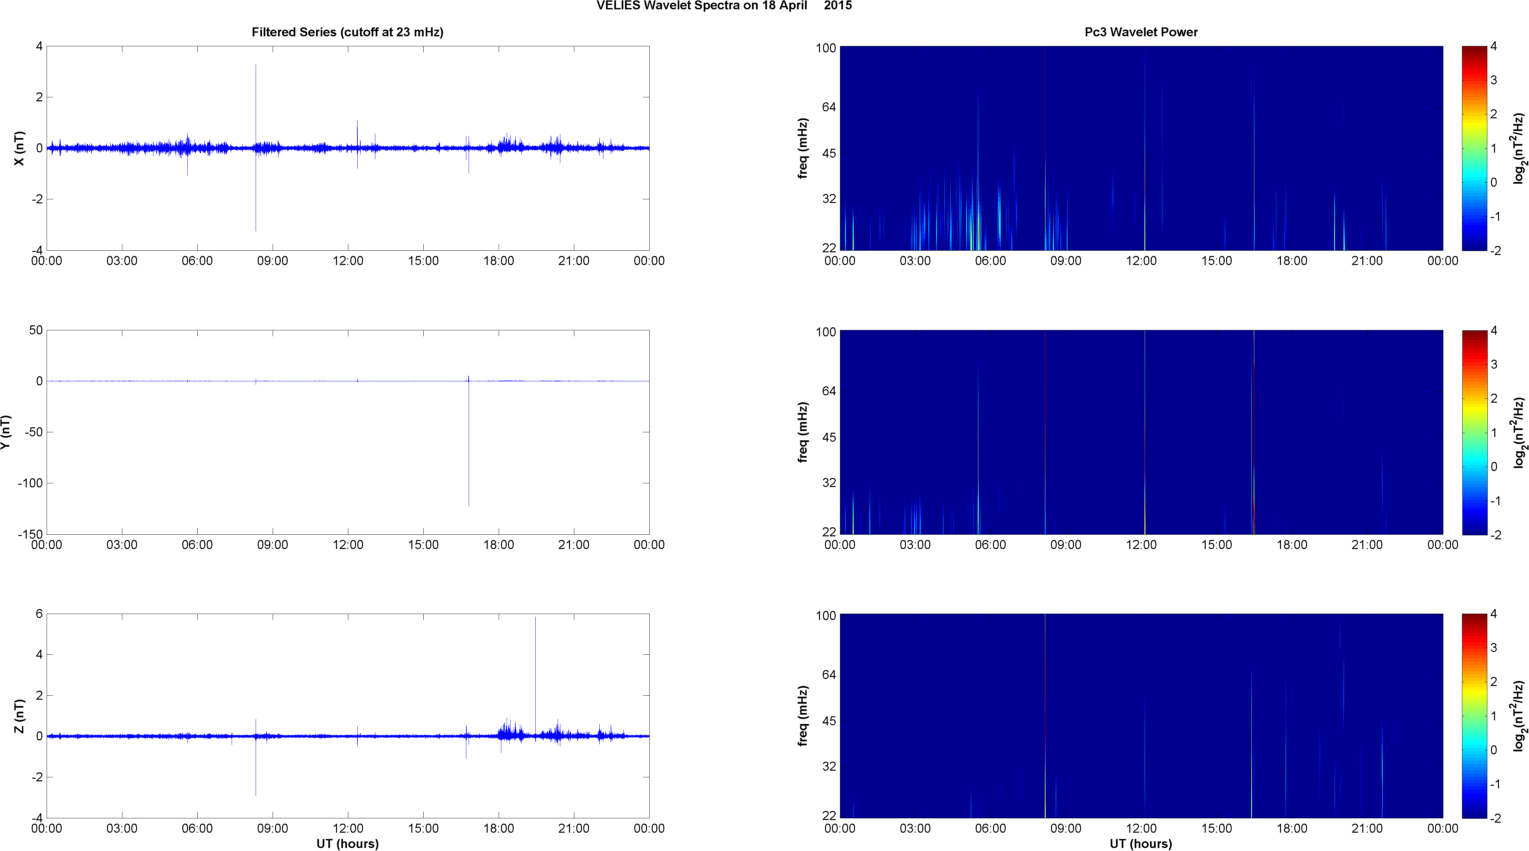Screen dimensions: 1529x851
Task: Click the 32 frequency tick of bottom wavelet plot
Action: tap(829, 766)
